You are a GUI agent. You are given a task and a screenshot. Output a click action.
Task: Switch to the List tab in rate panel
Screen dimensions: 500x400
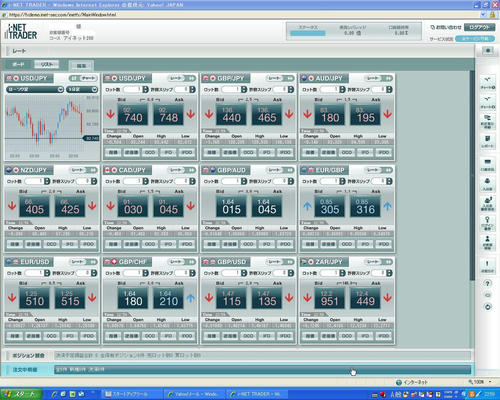tap(47, 64)
